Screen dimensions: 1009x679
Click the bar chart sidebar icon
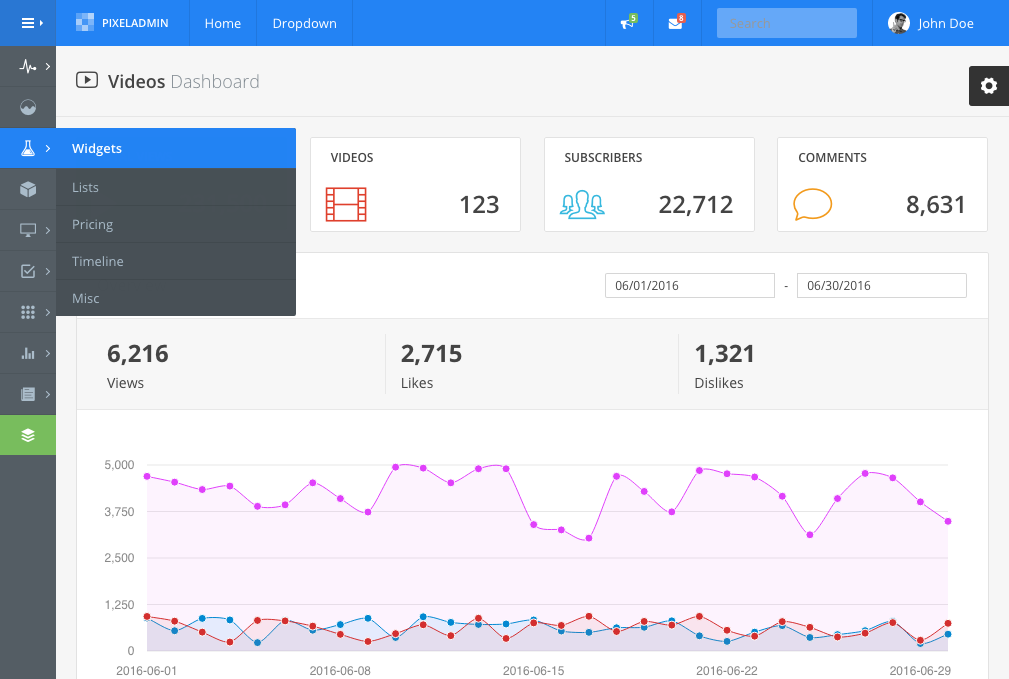point(28,353)
